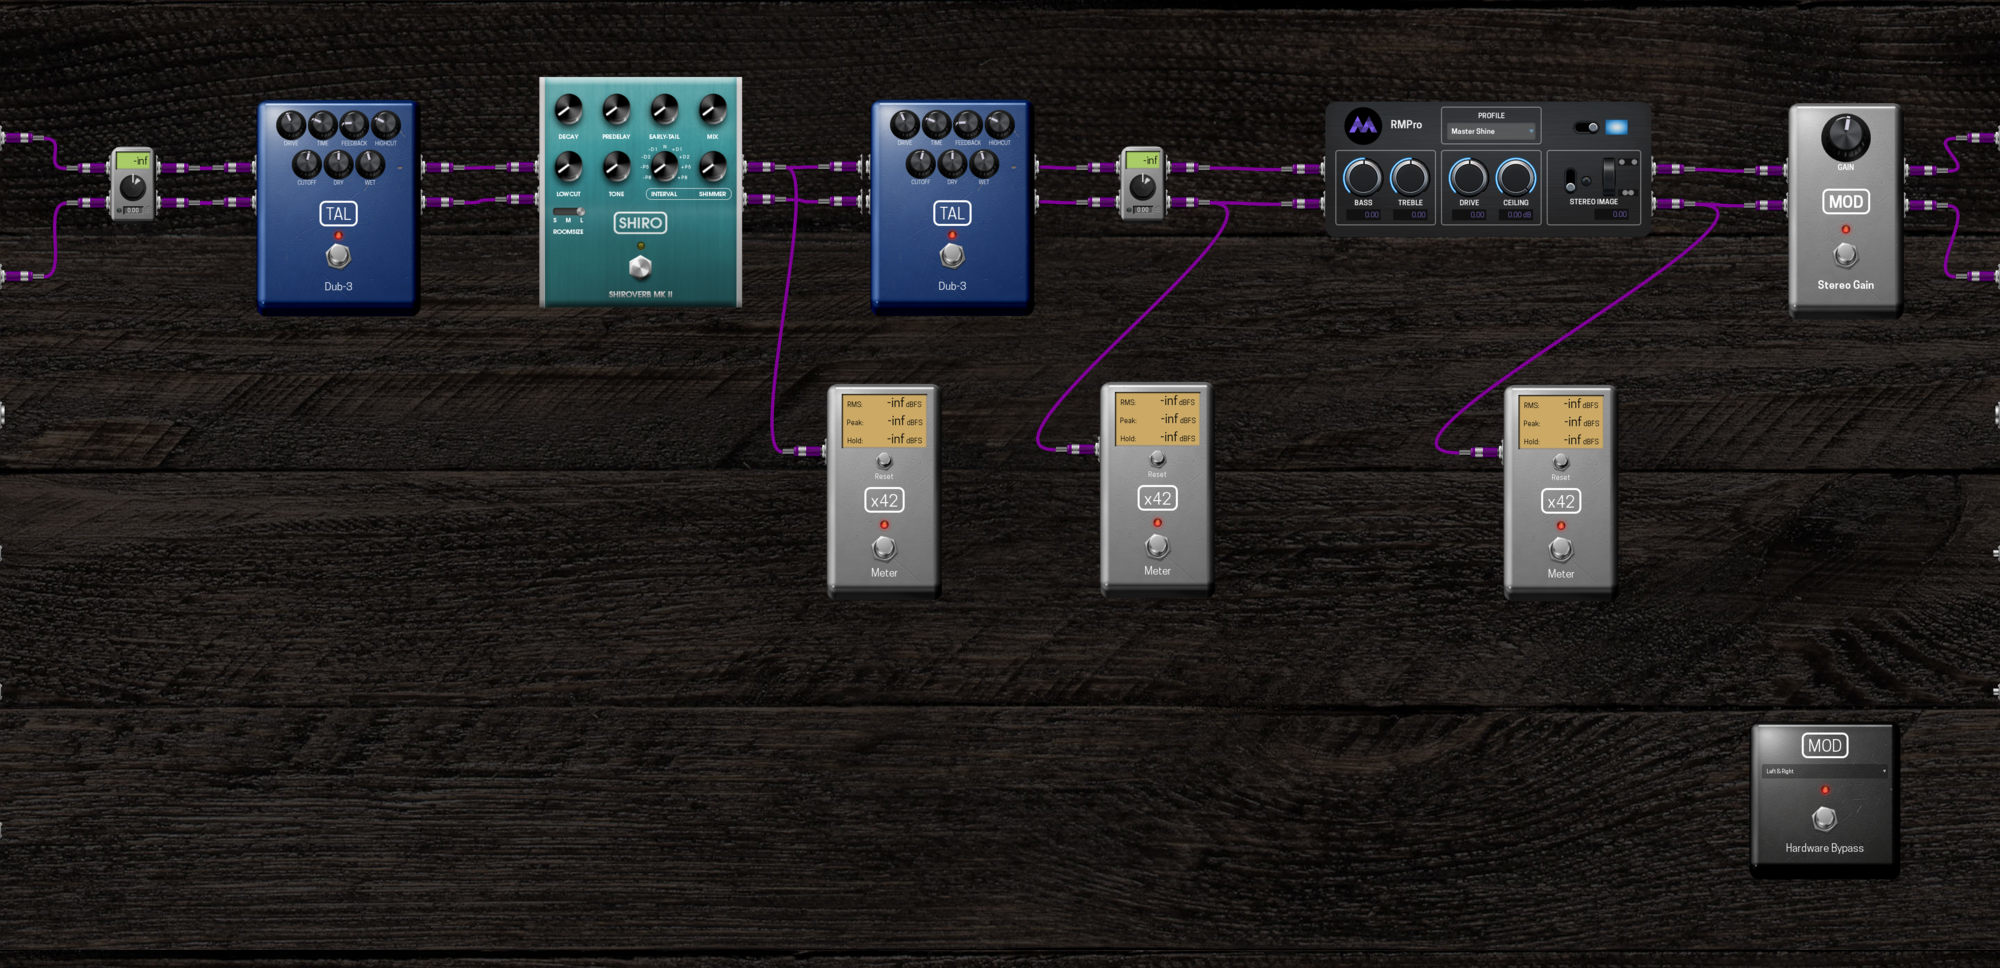Click the green -inf display on the level meter before RMPro
Screen dimensions: 2000x968
(x=1142, y=160)
